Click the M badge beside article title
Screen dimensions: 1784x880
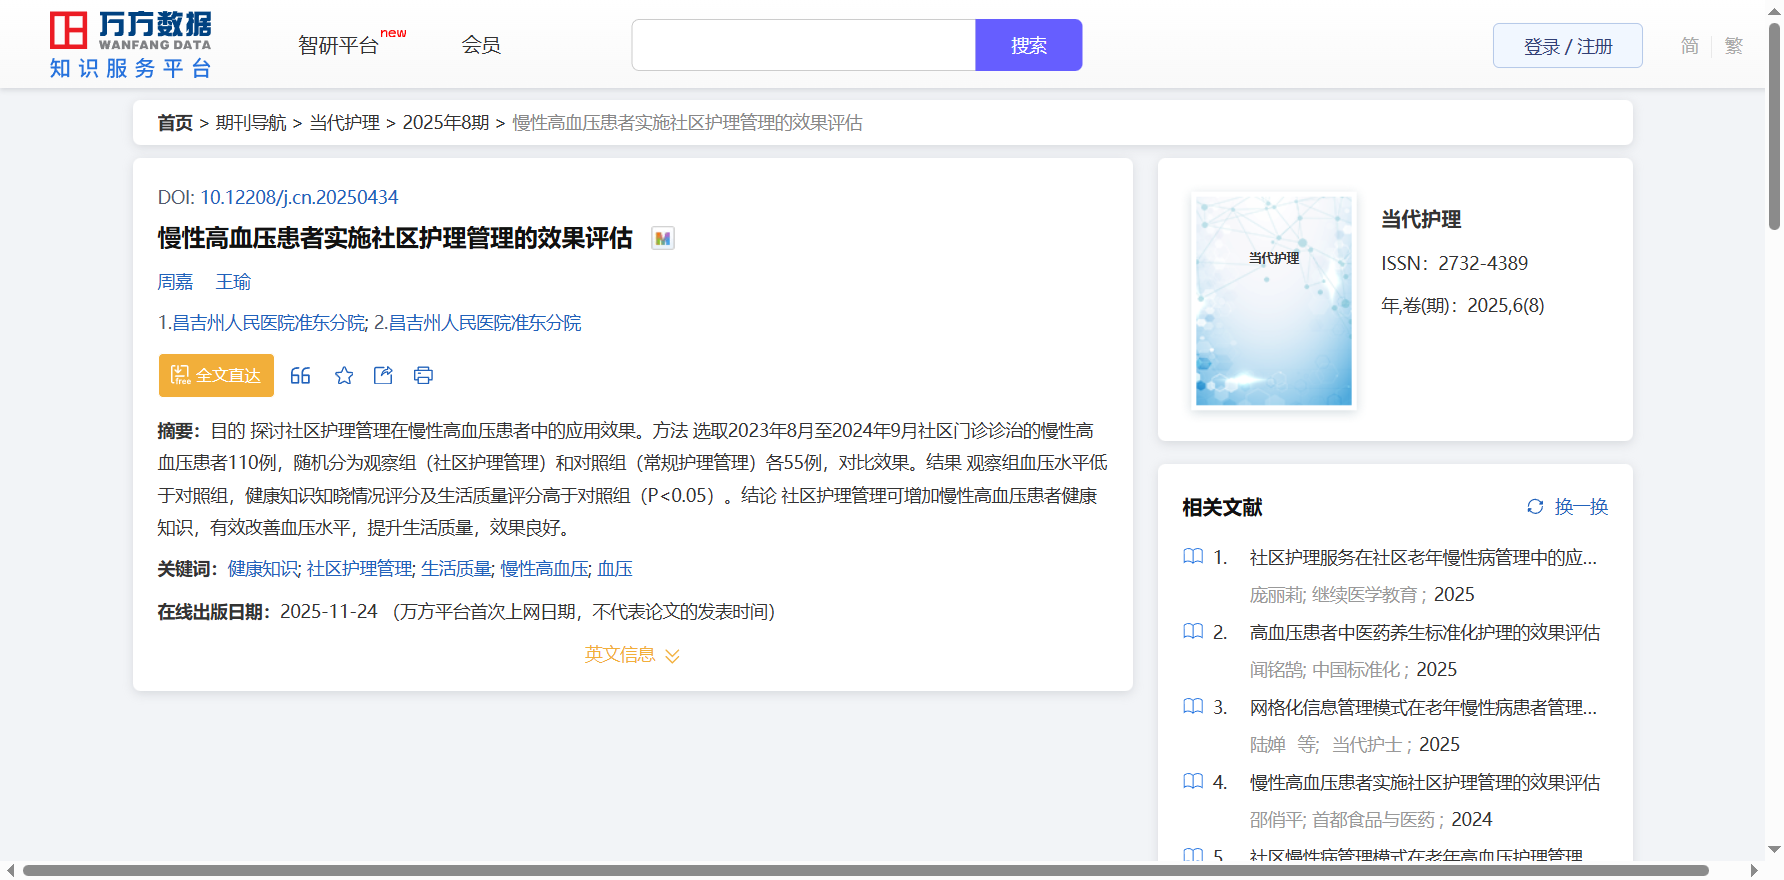[662, 238]
